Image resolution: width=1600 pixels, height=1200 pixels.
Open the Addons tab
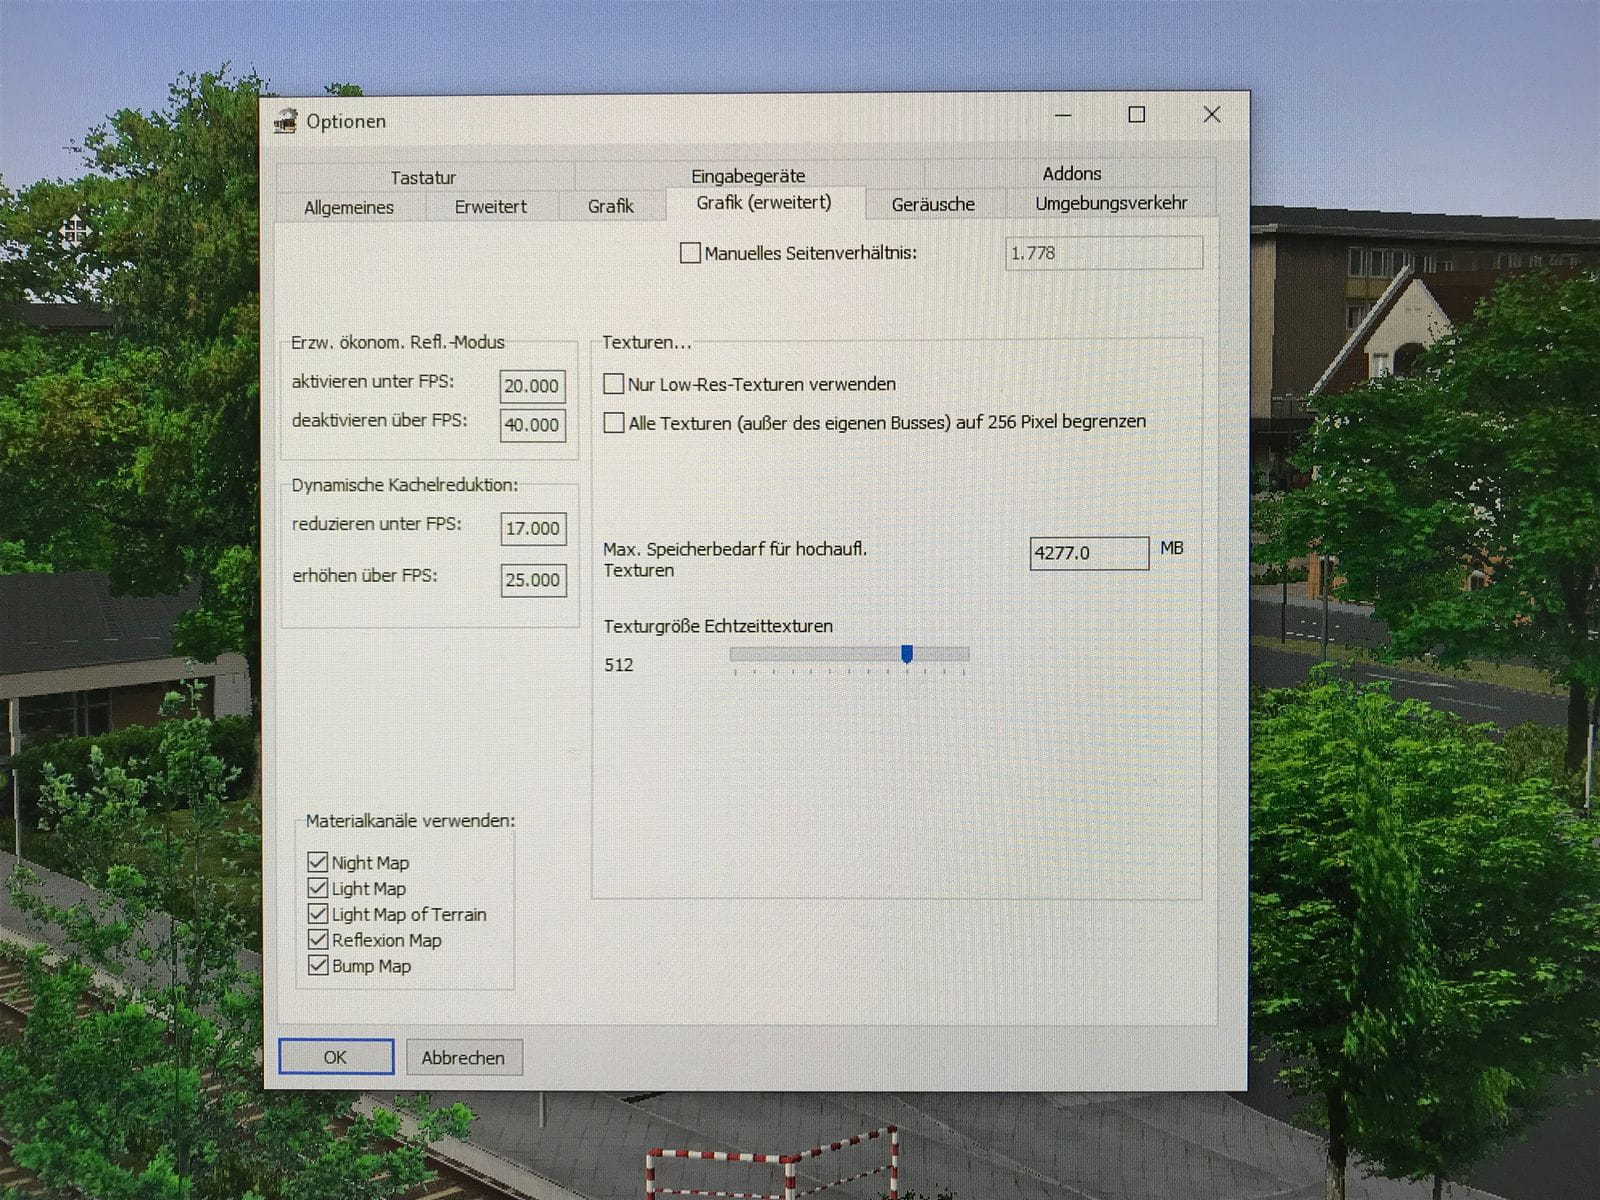click(1071, 173)
